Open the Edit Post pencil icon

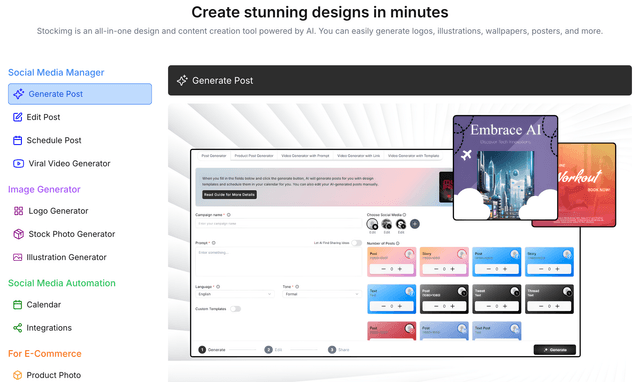click(x=18, y=117)
